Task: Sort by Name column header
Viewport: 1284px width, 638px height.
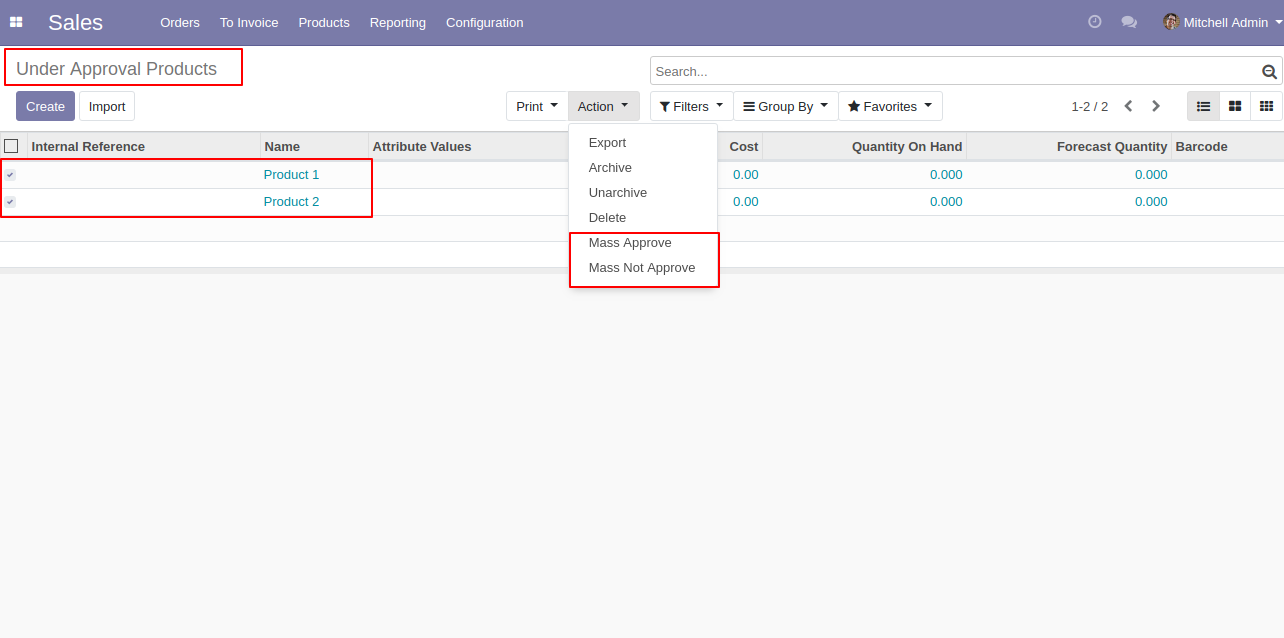Action: [x=314, y=146]
